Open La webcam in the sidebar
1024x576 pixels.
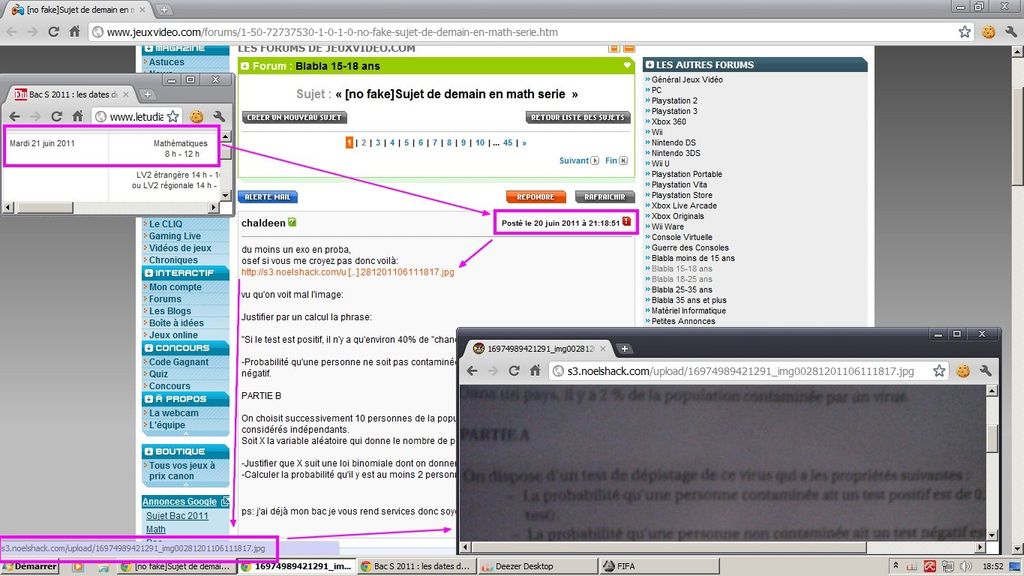coord(173,413)
